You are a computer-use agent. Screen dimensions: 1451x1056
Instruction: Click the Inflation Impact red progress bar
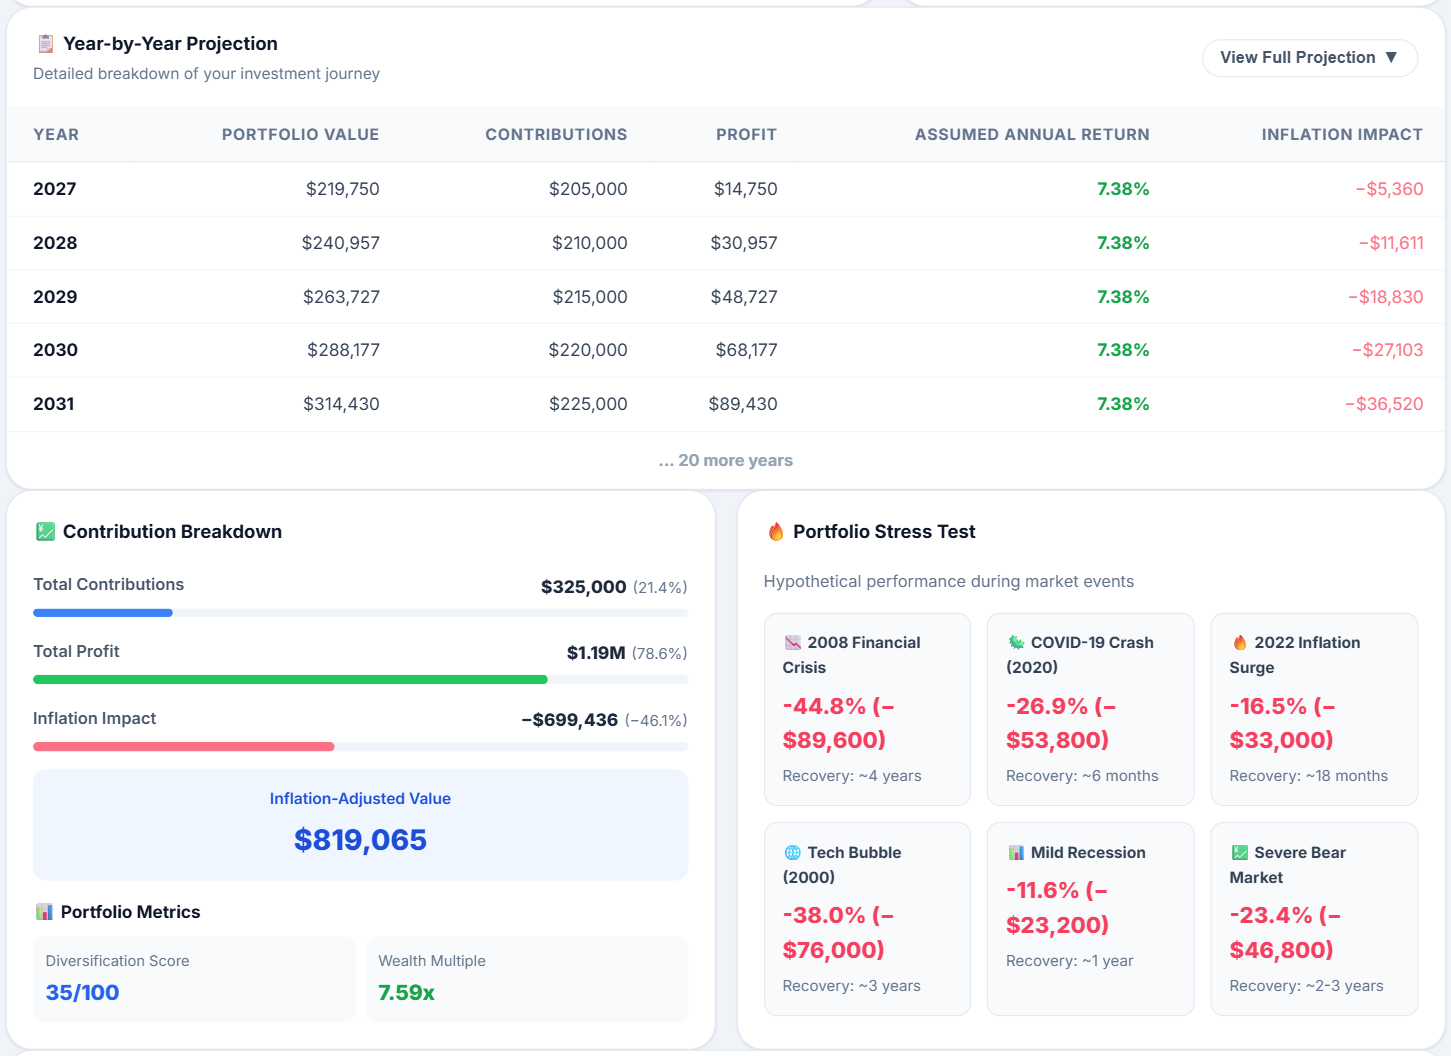point(184,747)
